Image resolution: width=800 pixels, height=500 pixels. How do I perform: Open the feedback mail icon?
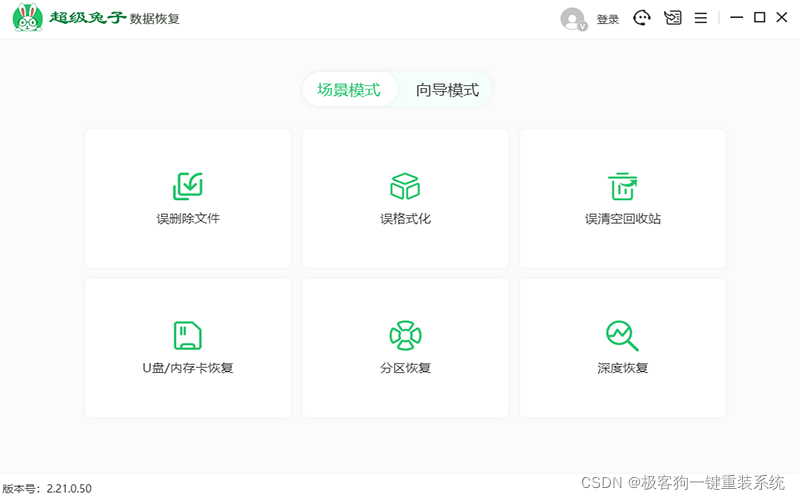pyautogui.click(x=672, y=18)
